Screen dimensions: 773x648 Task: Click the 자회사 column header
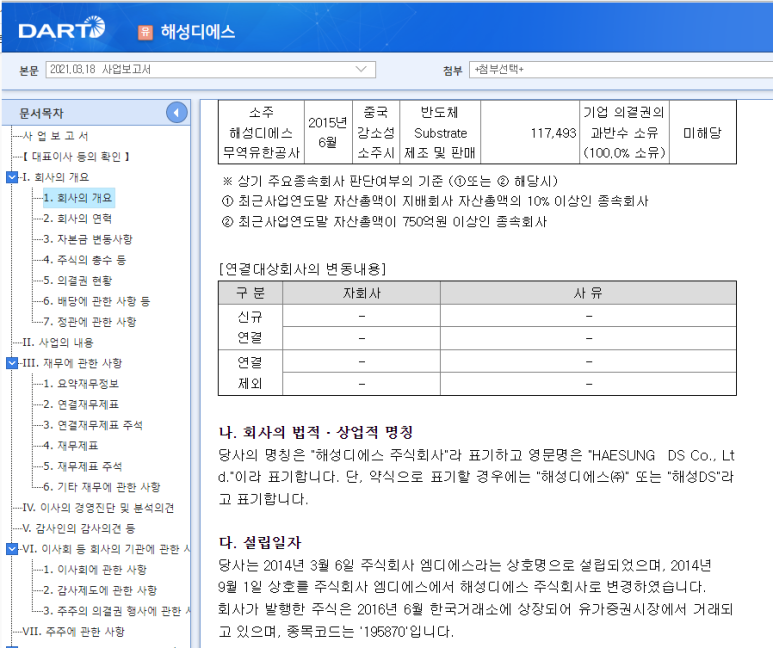click(x=362, y=293)
